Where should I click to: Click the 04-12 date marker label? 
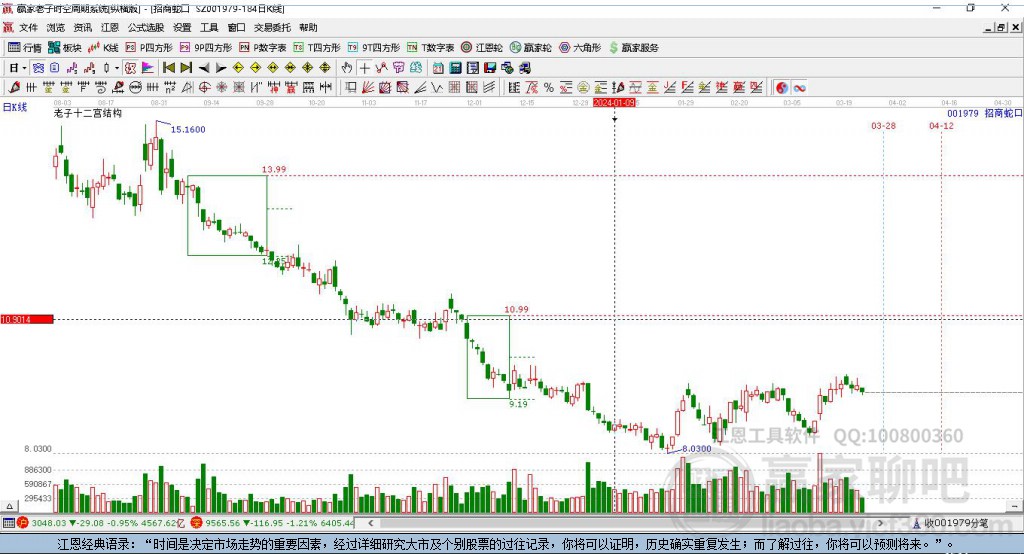point(941,125)
